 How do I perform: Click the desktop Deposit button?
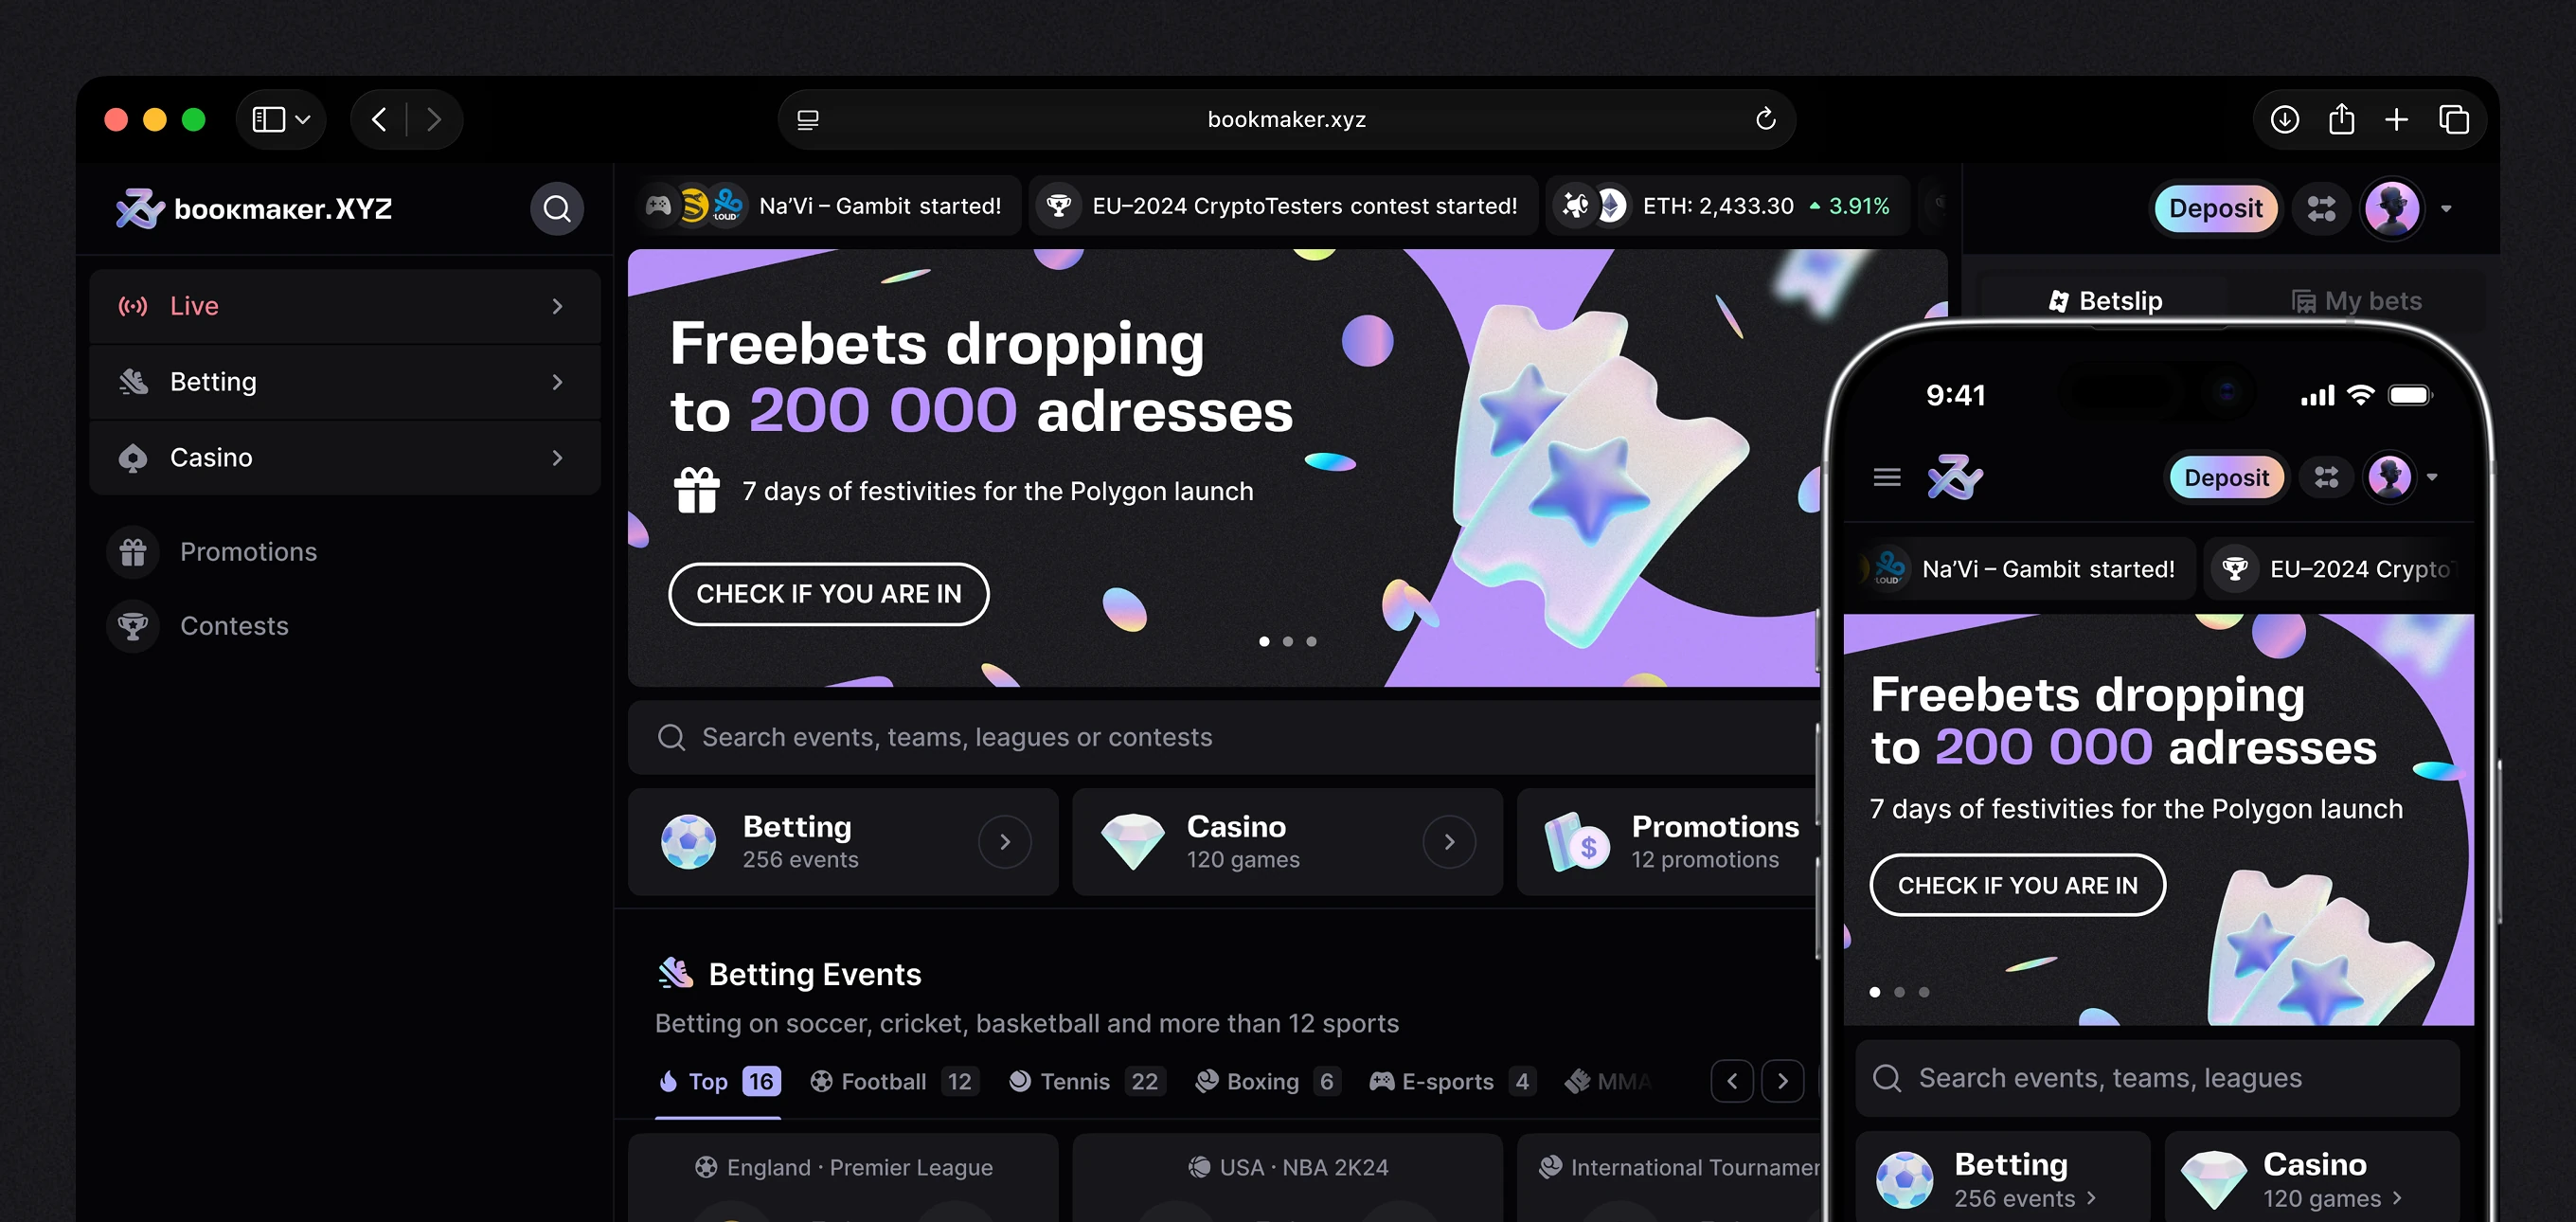pyautogui.click(x=2215, y=208)
